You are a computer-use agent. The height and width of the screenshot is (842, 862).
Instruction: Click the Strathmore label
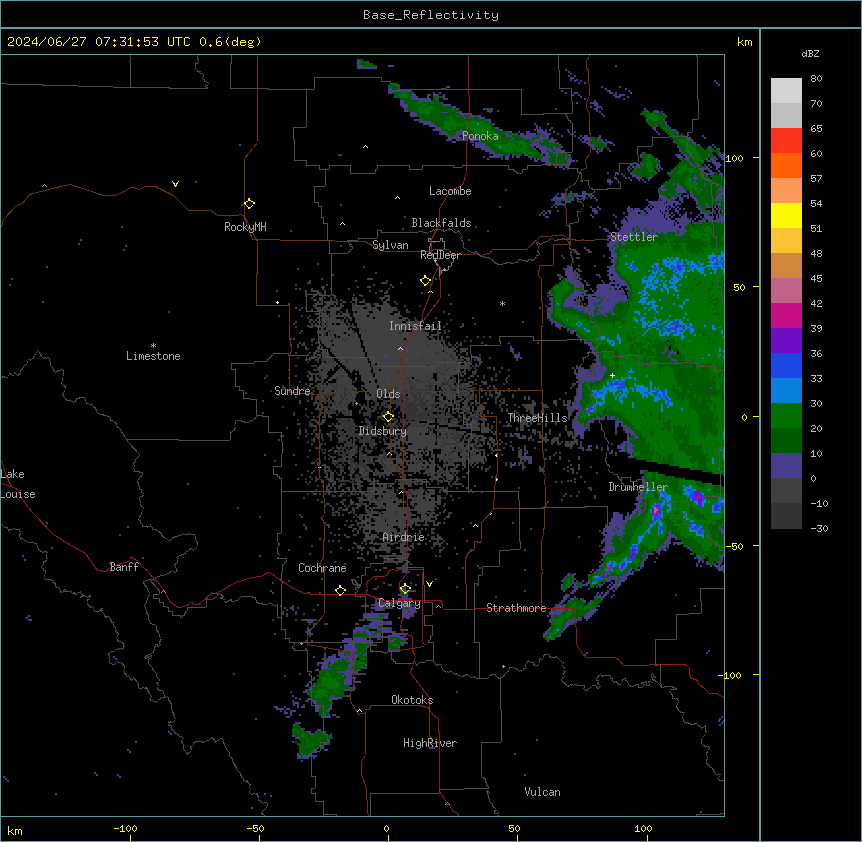coord(516,608)
